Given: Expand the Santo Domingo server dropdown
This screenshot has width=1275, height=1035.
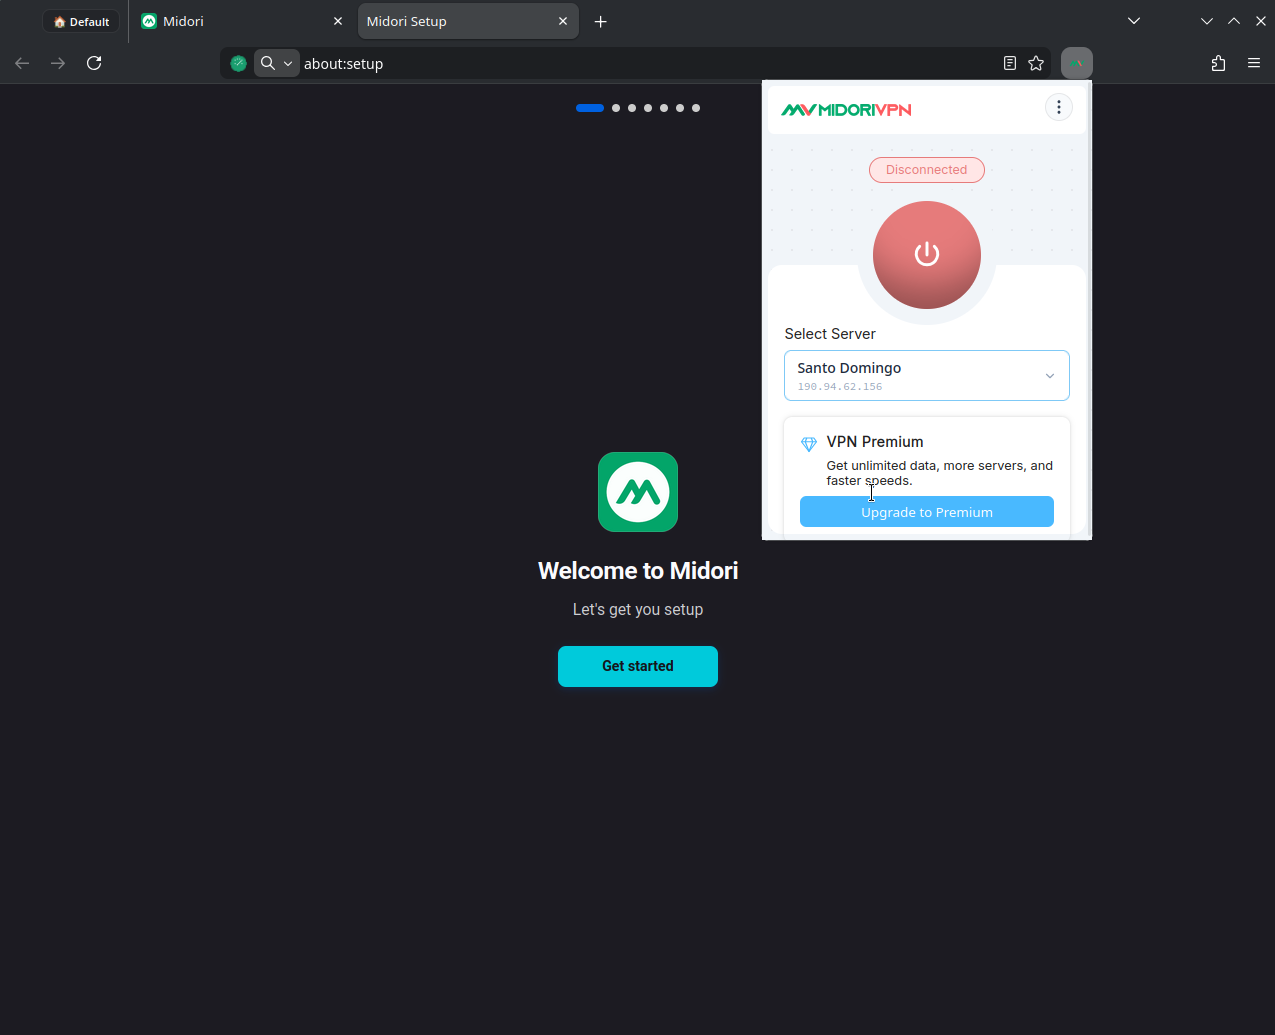Looking at the screenshot, I should click(x=927, y=376).
